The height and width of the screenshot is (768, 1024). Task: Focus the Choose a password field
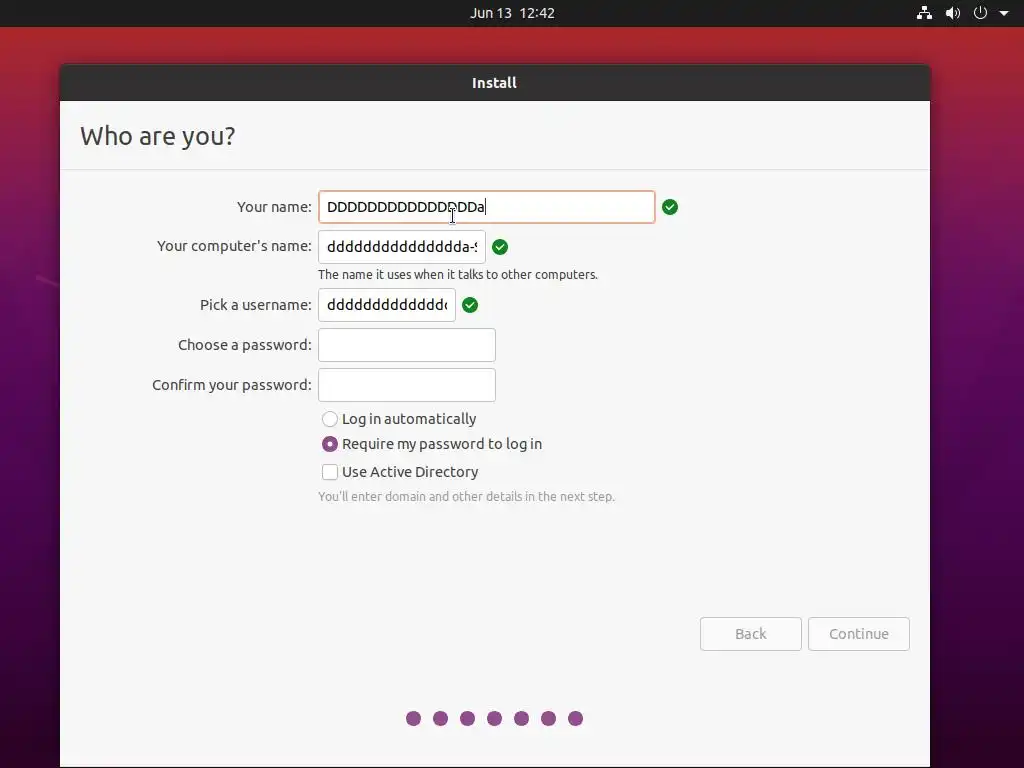click(407, 345)
